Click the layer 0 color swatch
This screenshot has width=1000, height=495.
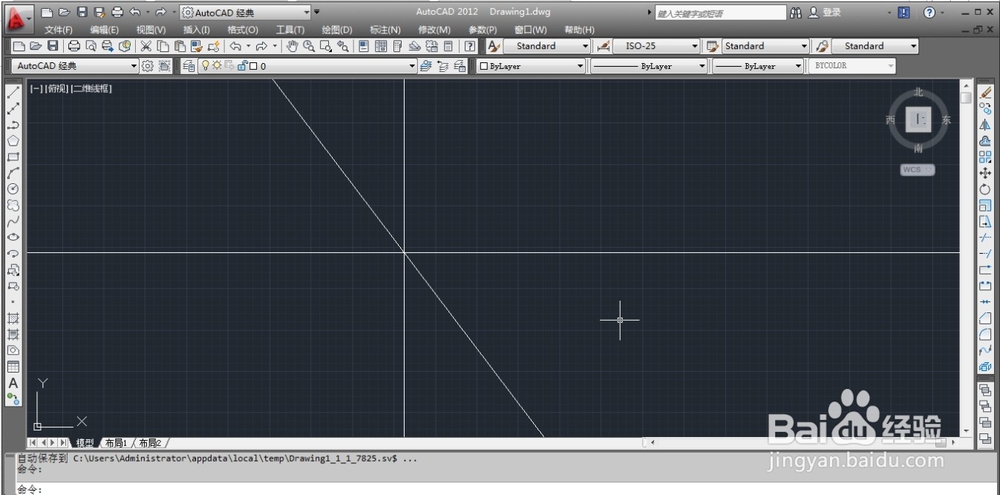click(x=253, y=66)
